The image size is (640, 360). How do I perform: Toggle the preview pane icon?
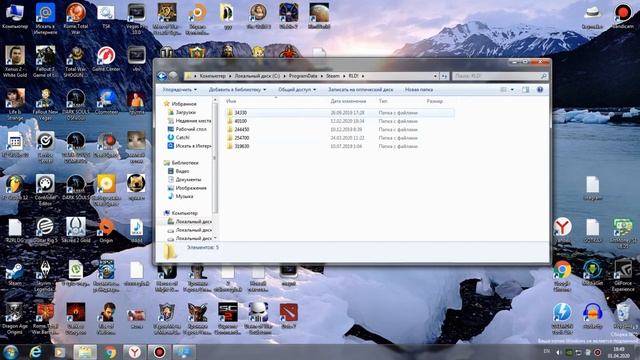pyautogui.click(x=525, y=89)
